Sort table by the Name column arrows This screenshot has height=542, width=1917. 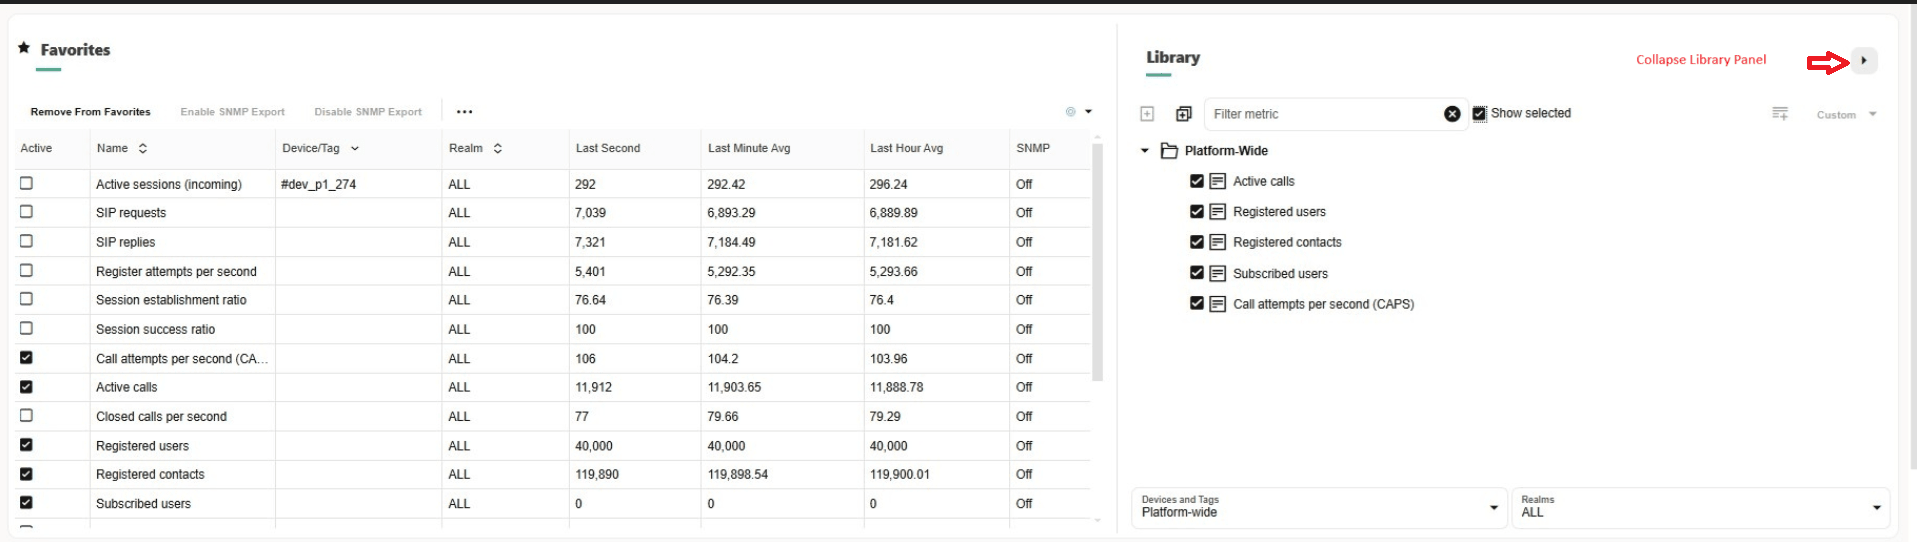[x=143, y=148]
